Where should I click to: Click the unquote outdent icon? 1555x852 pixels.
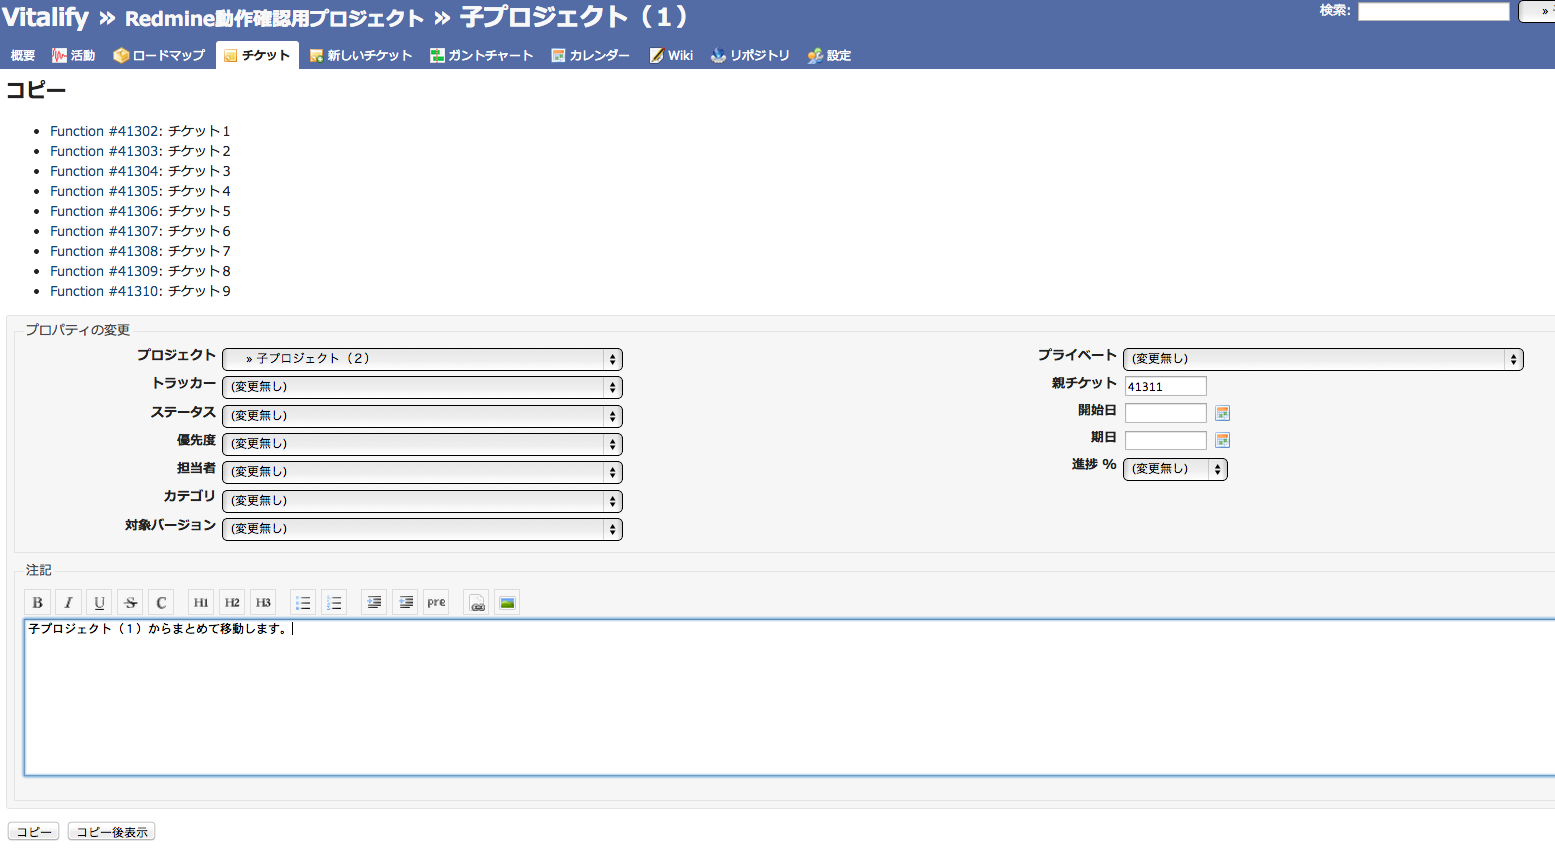405,602
